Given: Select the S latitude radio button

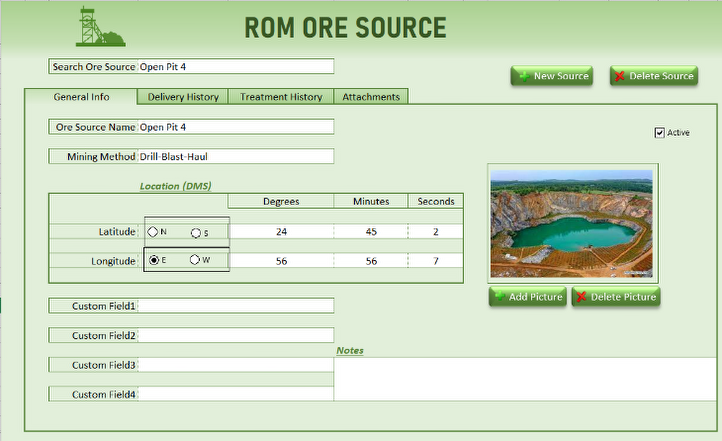Looking at the screenshot, I should point(196,233).
